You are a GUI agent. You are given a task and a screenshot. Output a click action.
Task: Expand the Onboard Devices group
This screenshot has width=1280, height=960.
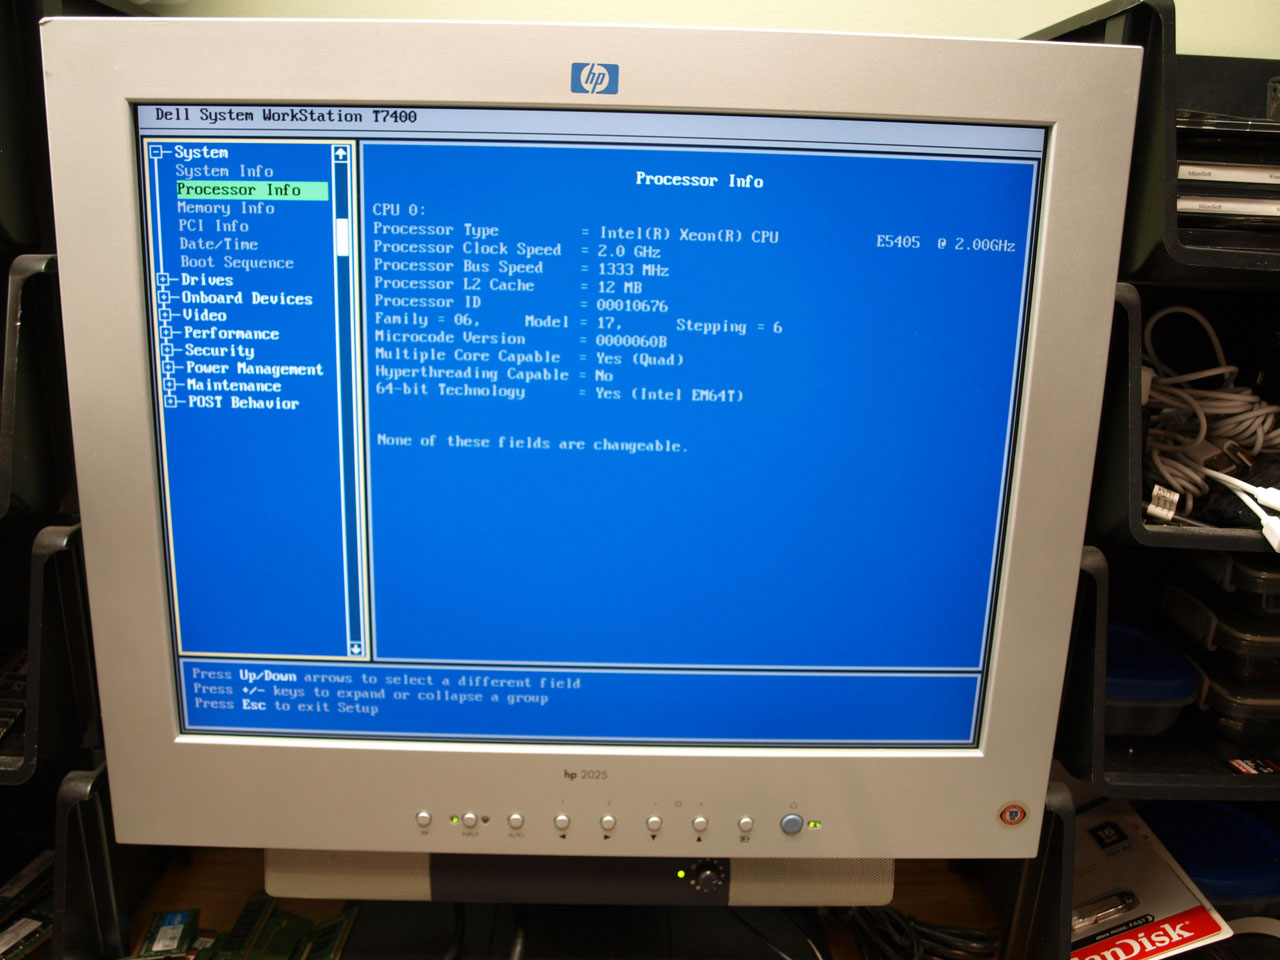pyautogui.click(x=164, y=298)
